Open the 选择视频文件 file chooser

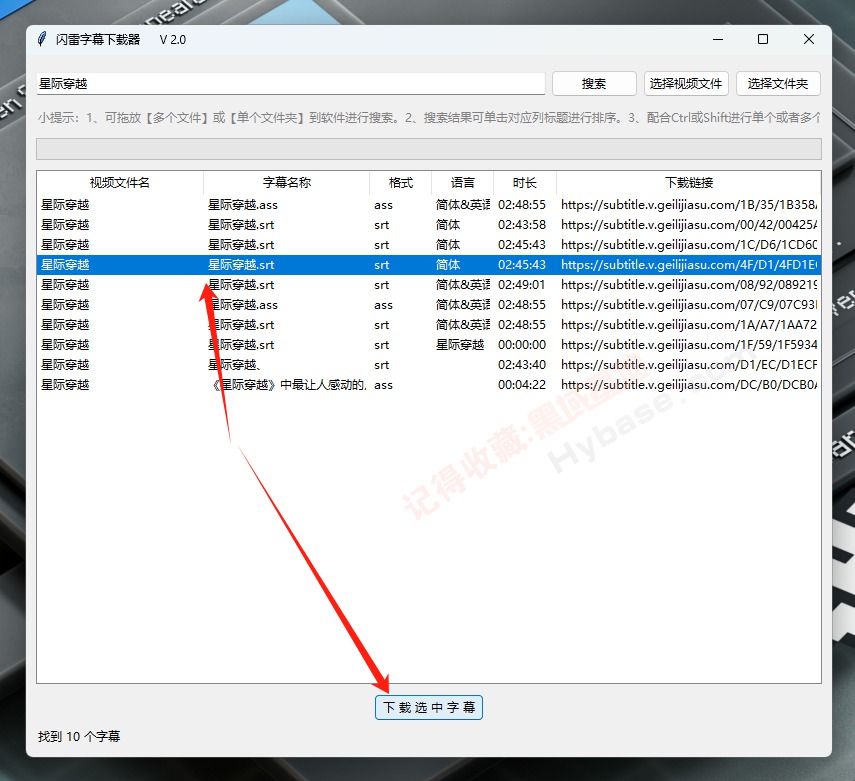(685, 83)
